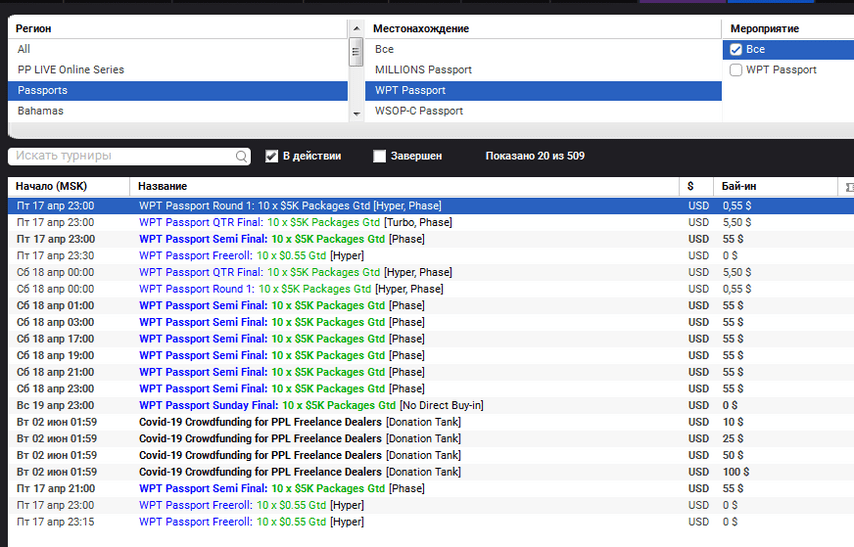Viewport: 854px width, 547px height.
Task: Select All in the Регион list
Action: click(x=178, y=50)
